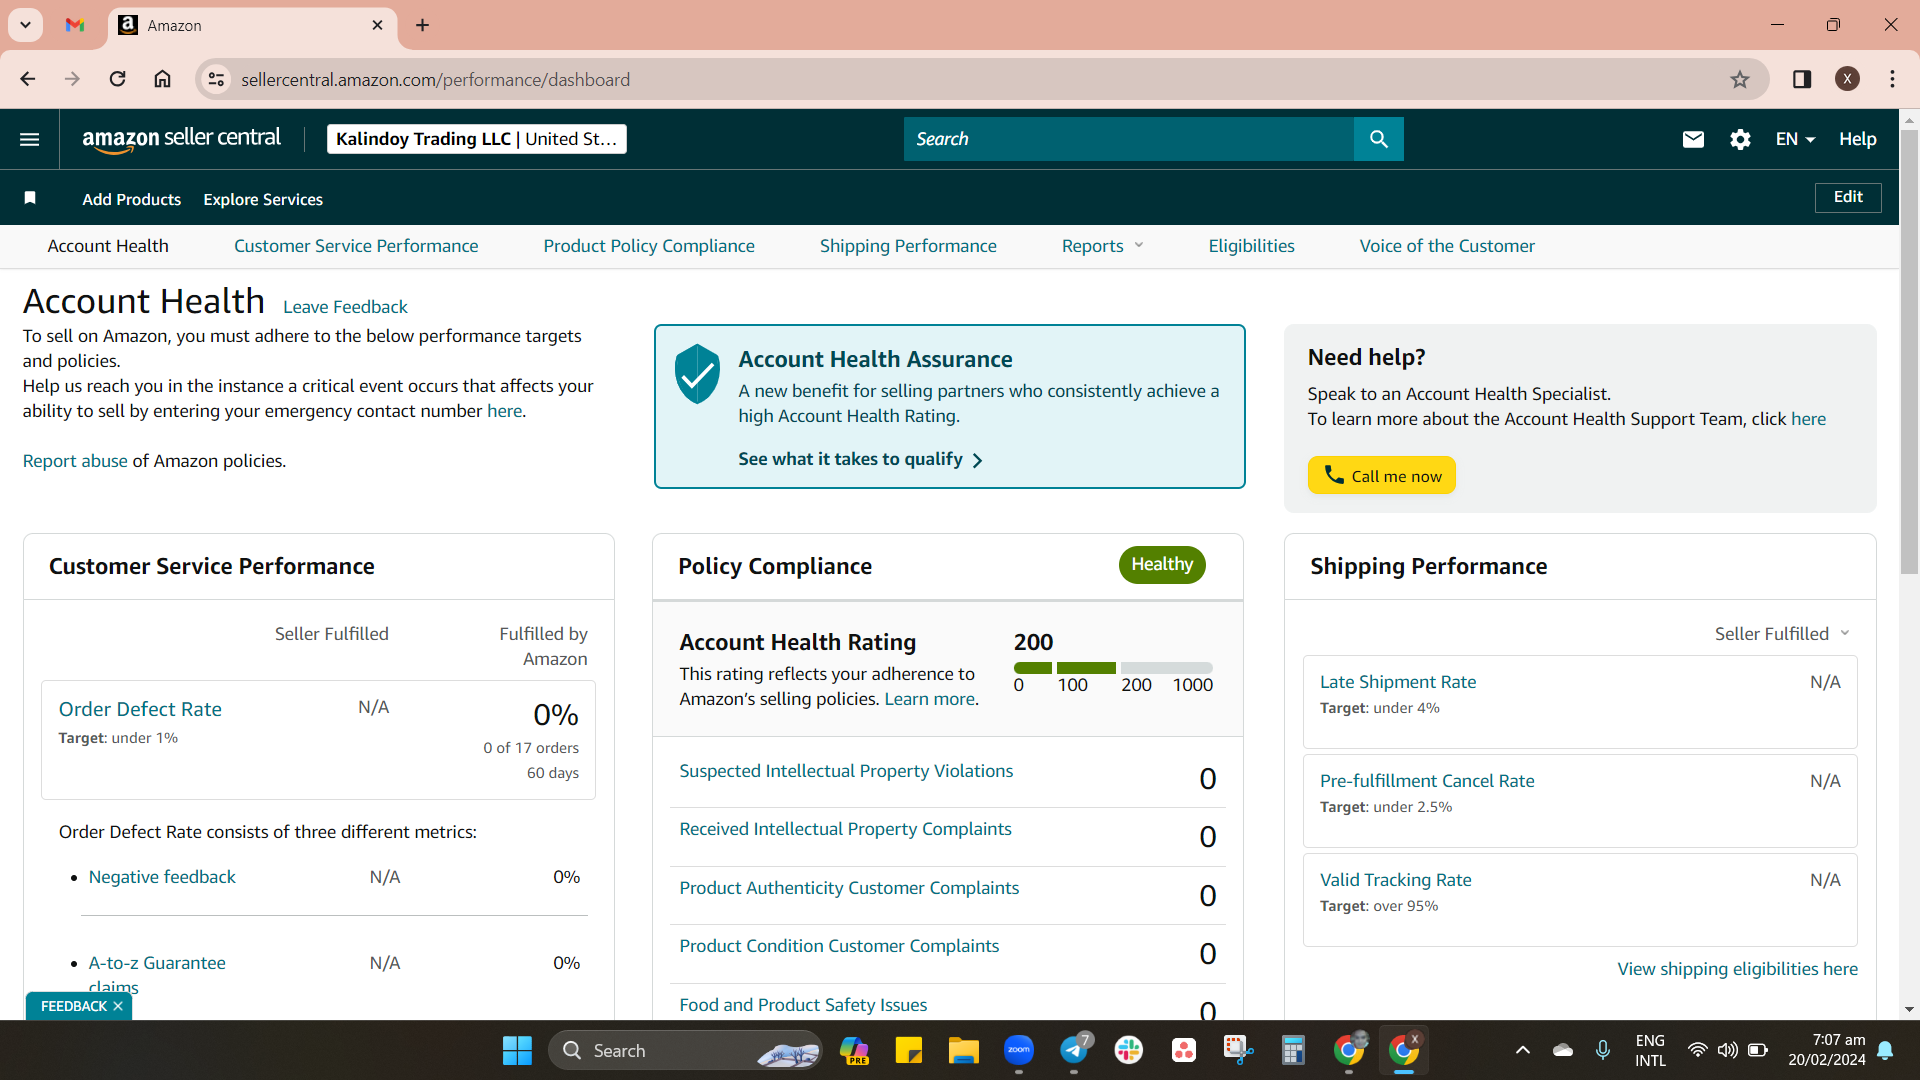The height and width of the screenshot is (1080, 1920).
Task: Reload the current page
Action: pos(117,79)
